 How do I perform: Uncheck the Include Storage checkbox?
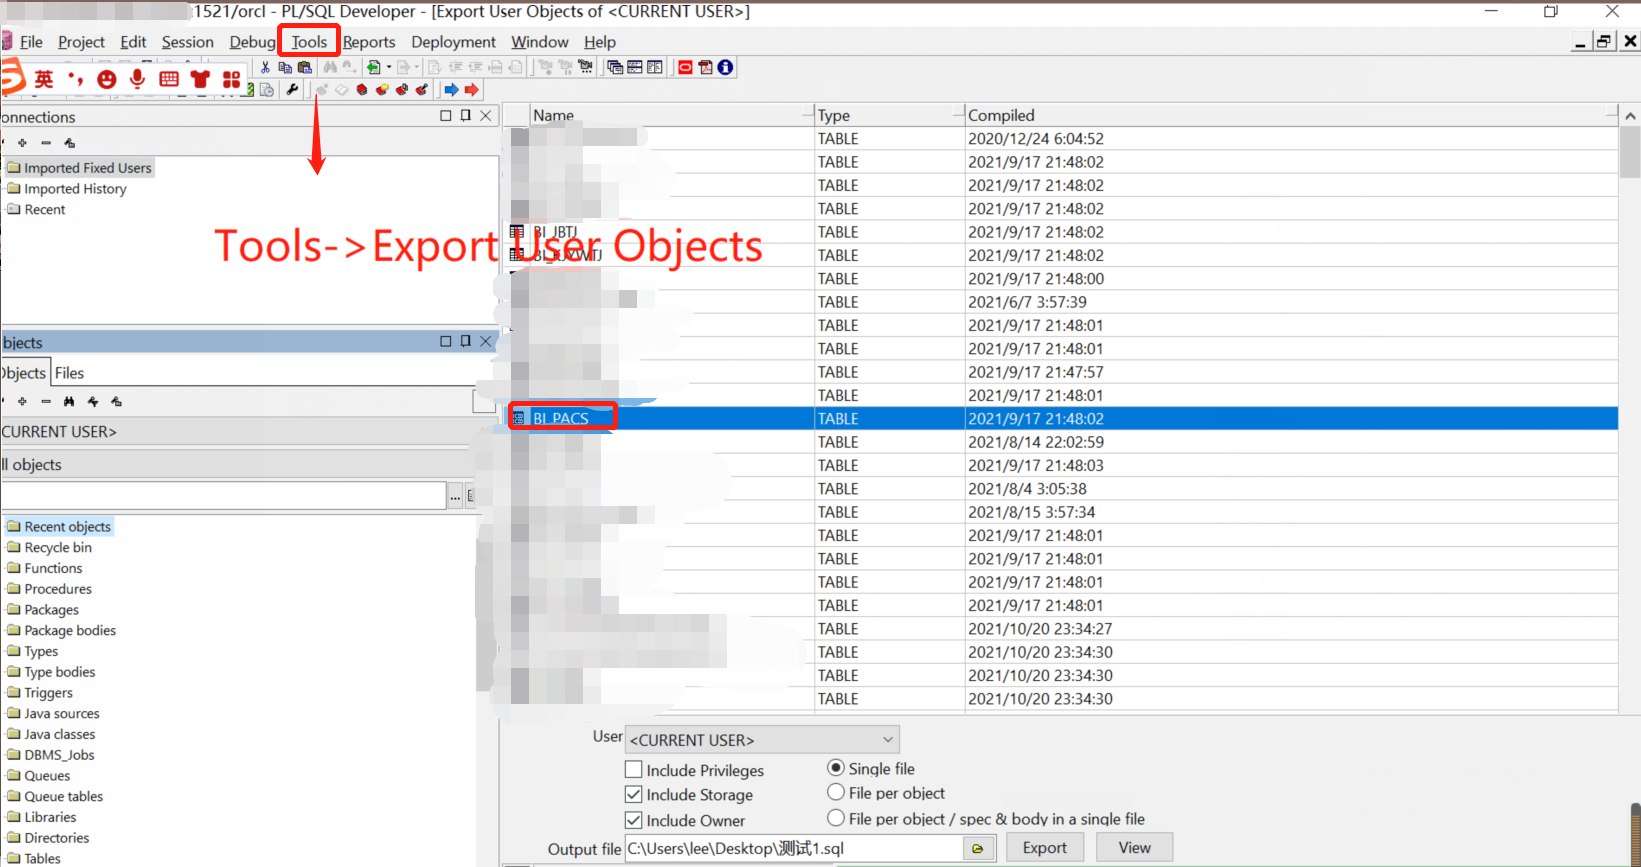[633, 795]
